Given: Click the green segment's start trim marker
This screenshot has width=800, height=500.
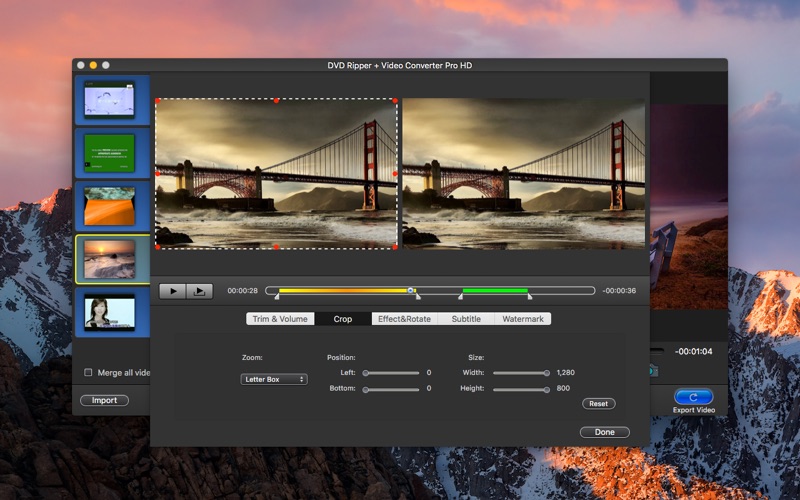Looking at the screenshot, I should pyautogui.click(x=460, y=297).
